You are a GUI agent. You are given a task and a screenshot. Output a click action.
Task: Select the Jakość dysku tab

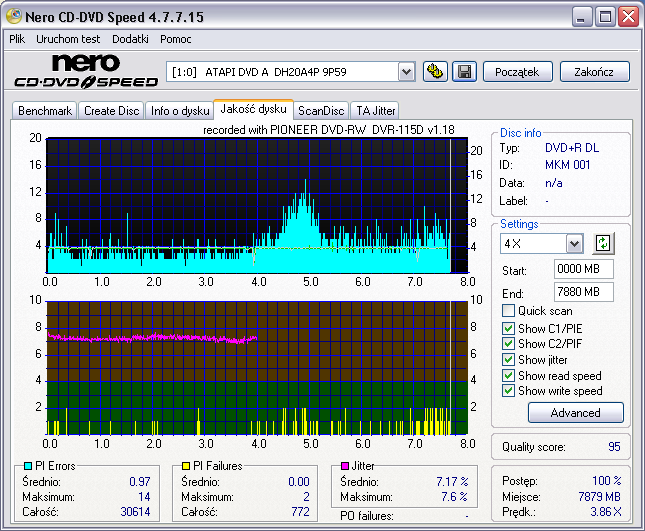253,109
